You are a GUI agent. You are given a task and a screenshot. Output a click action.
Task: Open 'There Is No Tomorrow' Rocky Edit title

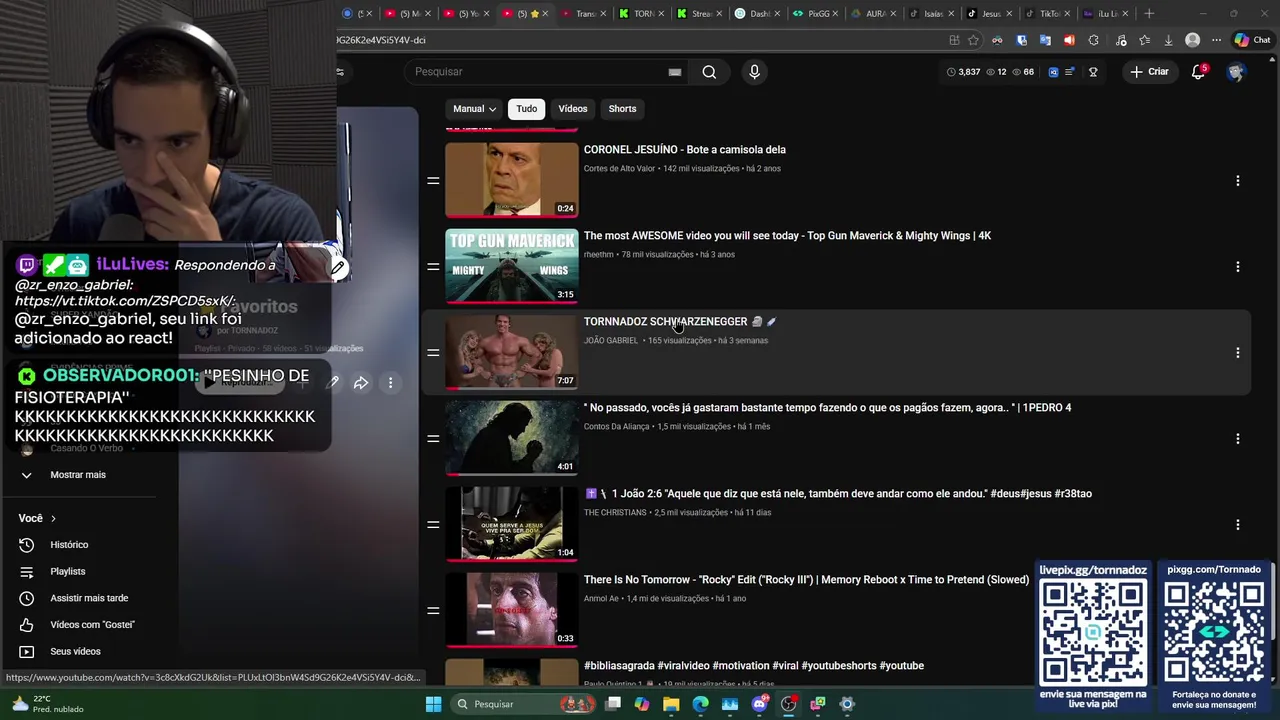(x=806, y=580)
